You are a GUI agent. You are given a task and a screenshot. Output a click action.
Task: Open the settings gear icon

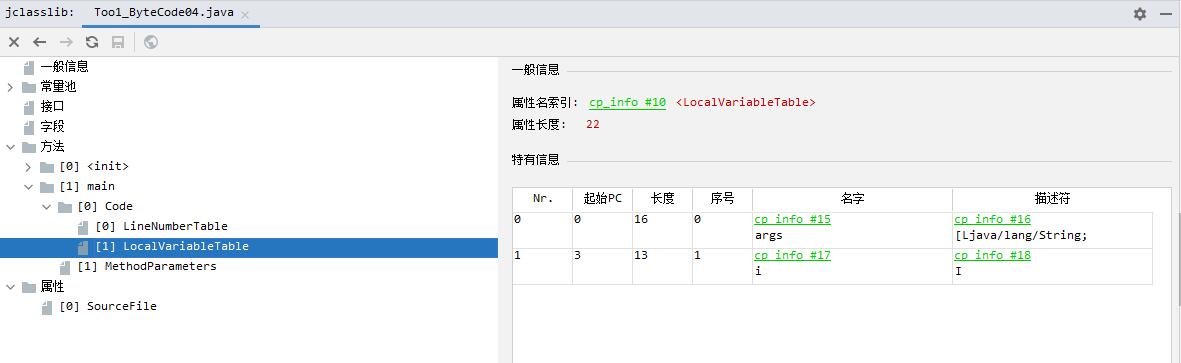click(1140, 14)
